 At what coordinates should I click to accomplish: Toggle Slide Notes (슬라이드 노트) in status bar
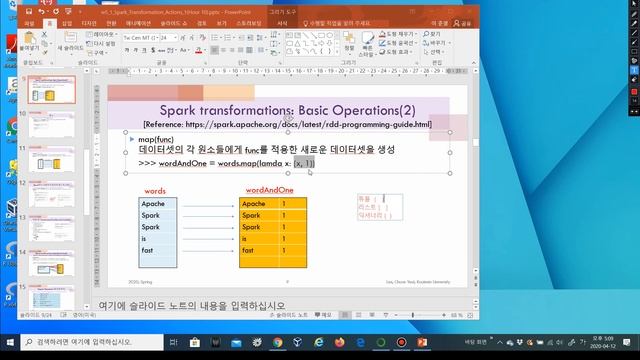coord(289,315)
